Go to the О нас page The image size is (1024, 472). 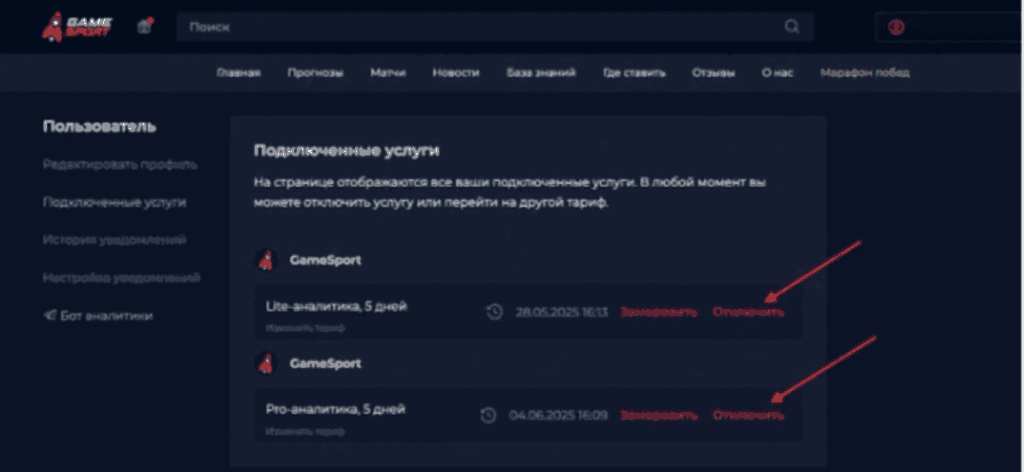coord(777,72)
